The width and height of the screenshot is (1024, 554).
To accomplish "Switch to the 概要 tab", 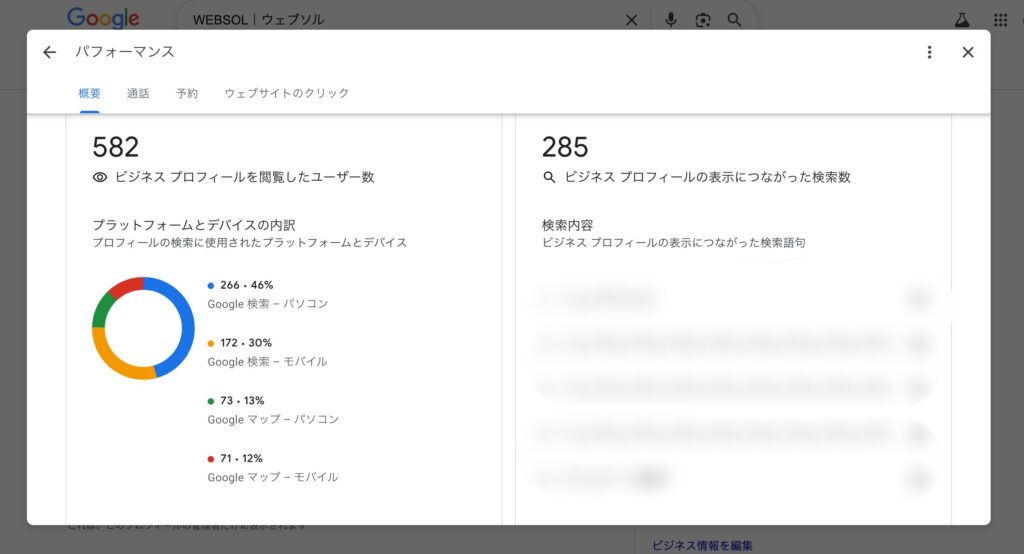I will (90, 93).
